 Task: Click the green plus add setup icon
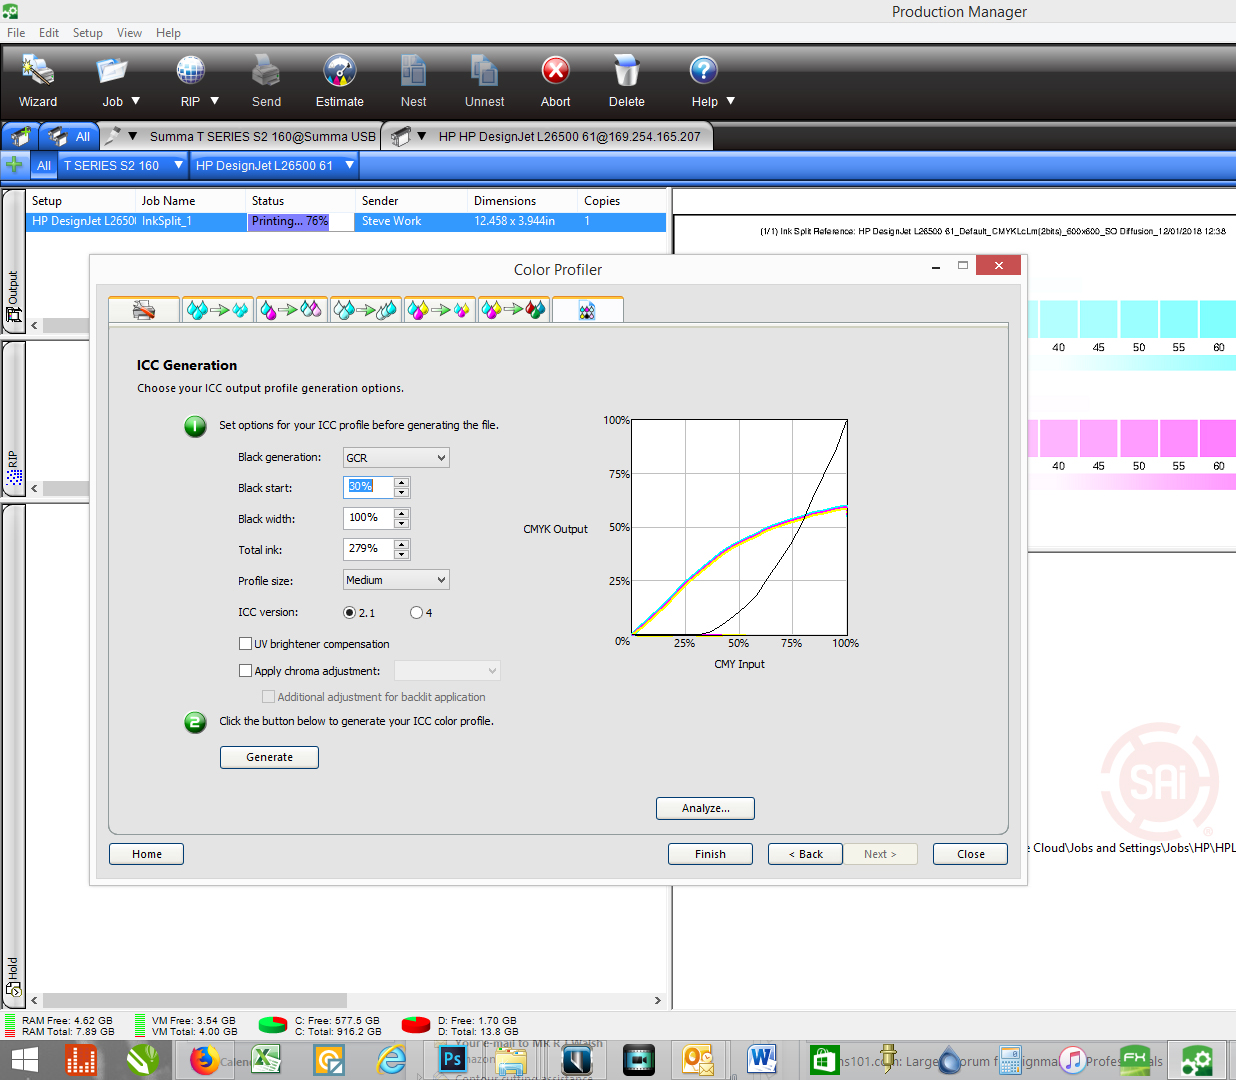pos(14,164)
